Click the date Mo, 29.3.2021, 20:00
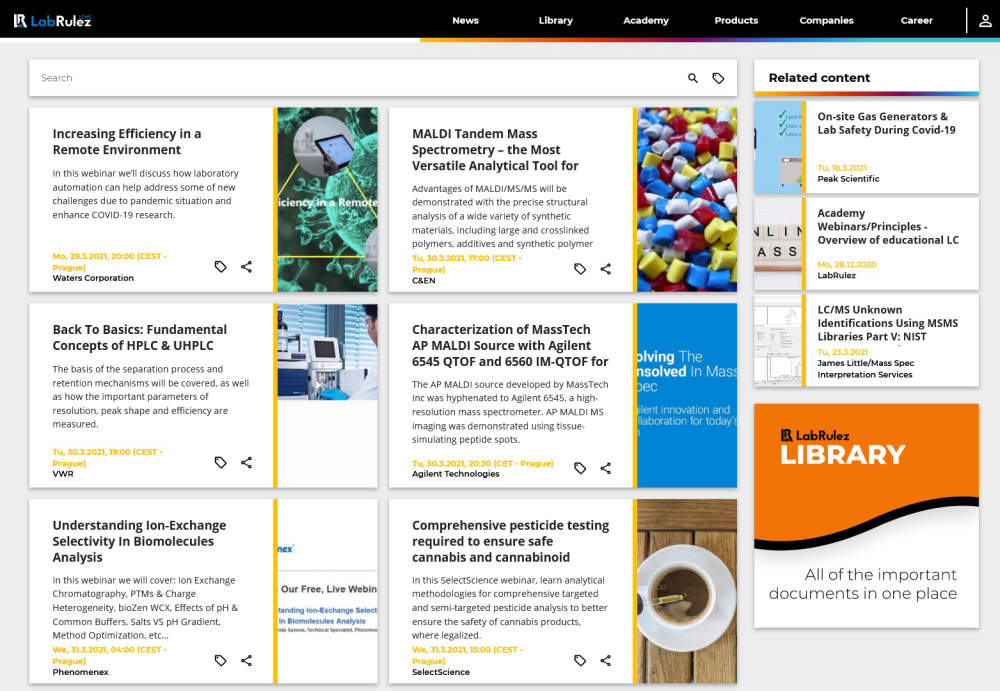 [109, 262]
